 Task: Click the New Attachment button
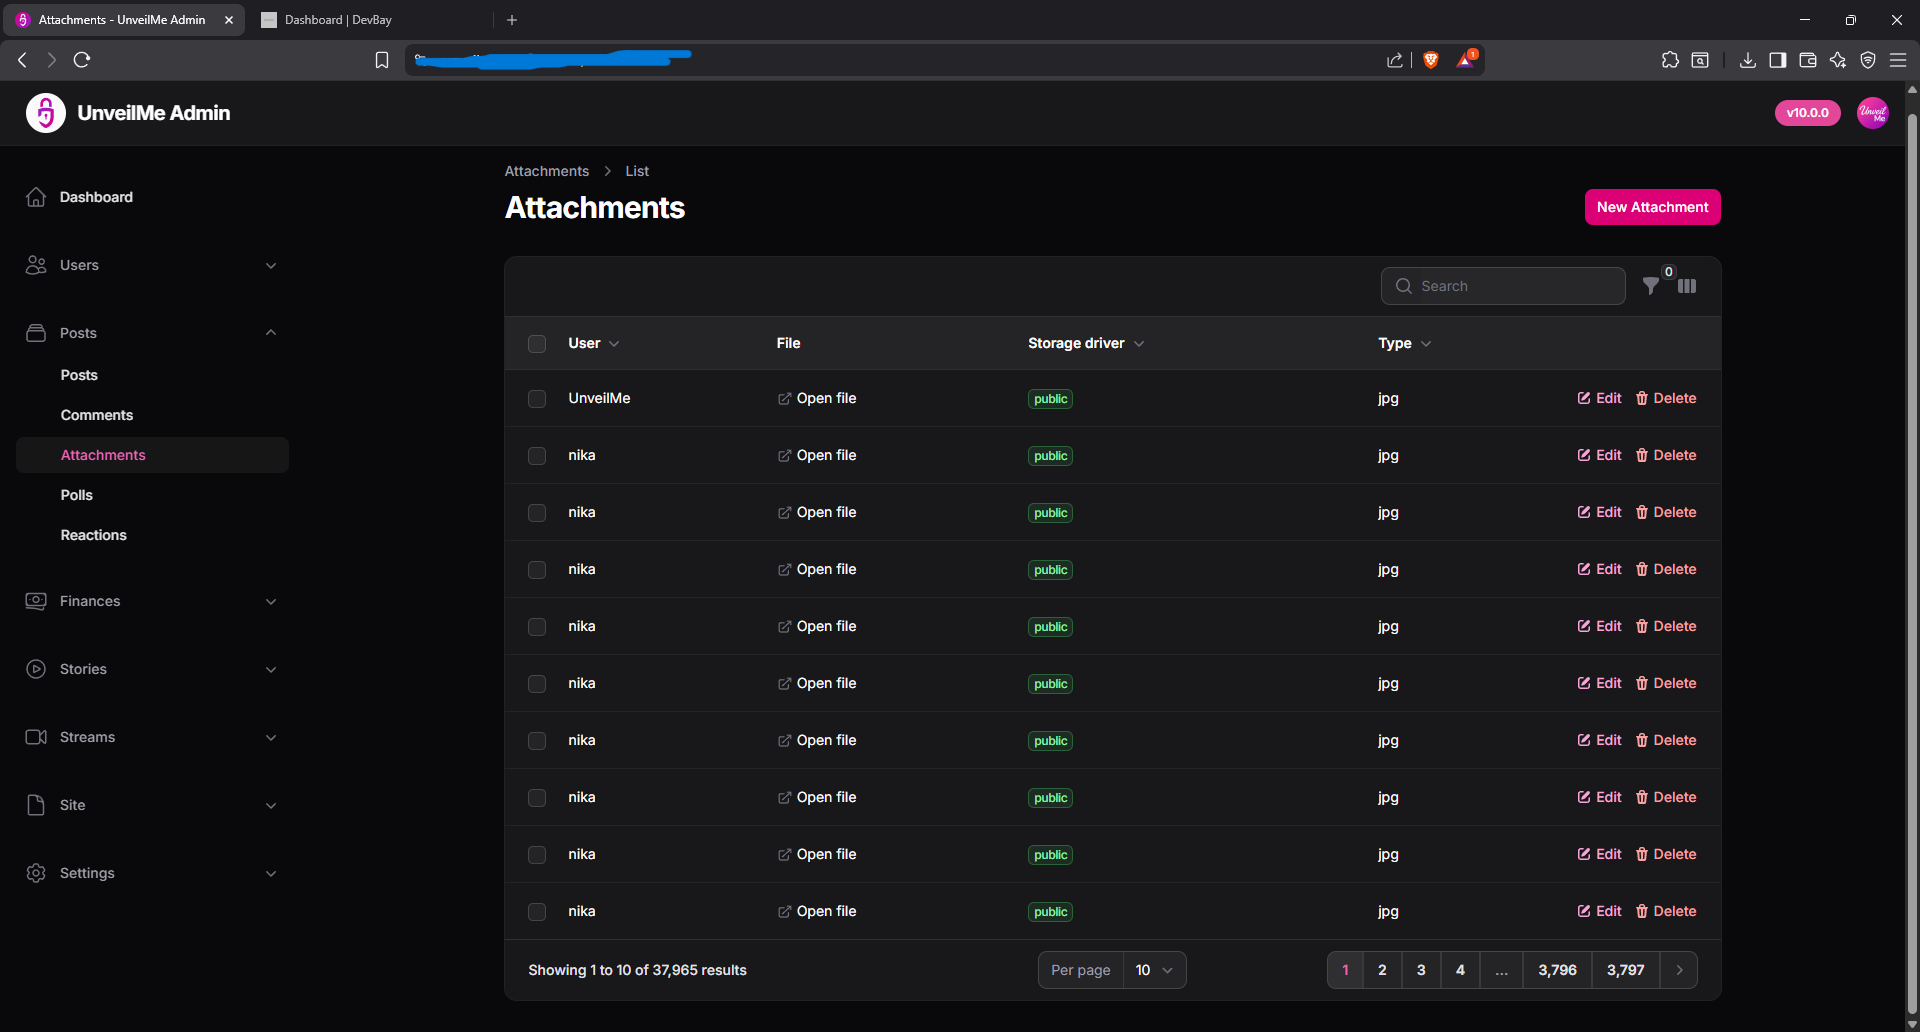tap(1652, 207)
